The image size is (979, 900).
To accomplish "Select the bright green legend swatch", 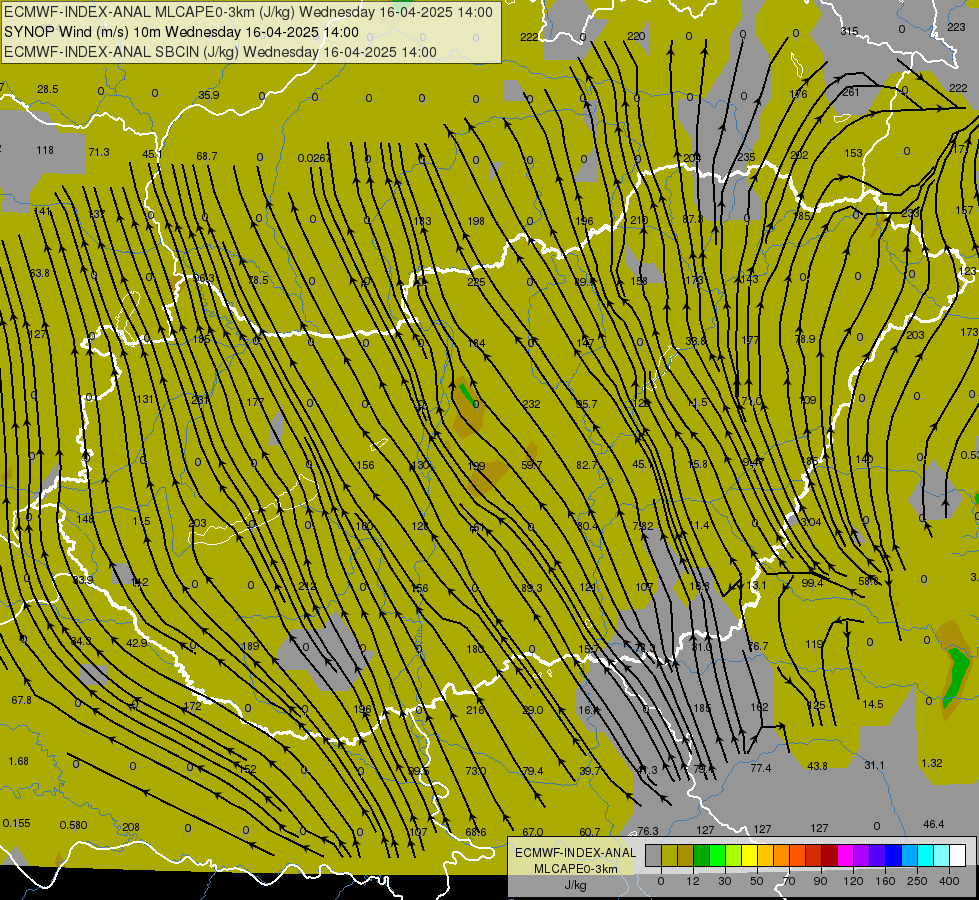I will tap(717, 855).
